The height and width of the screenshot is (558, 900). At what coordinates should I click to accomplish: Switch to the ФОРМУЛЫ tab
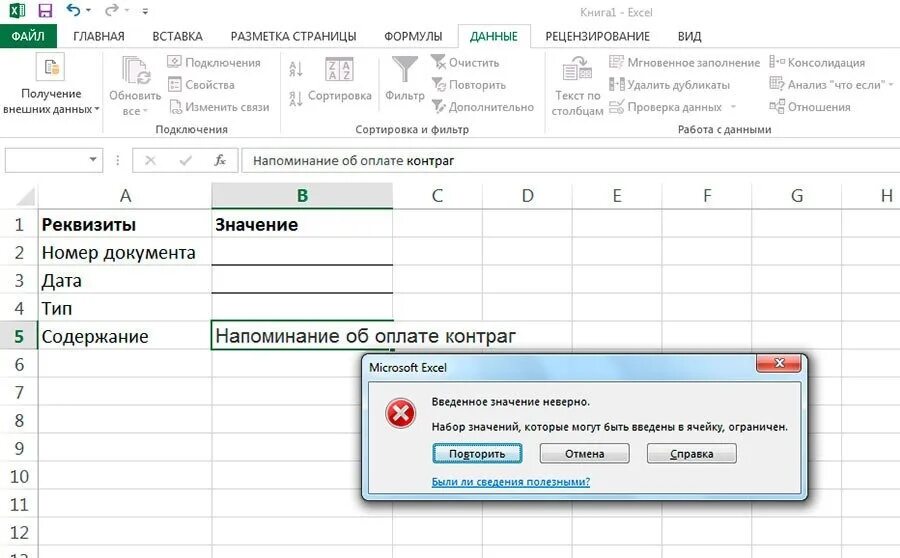(413, 36)
